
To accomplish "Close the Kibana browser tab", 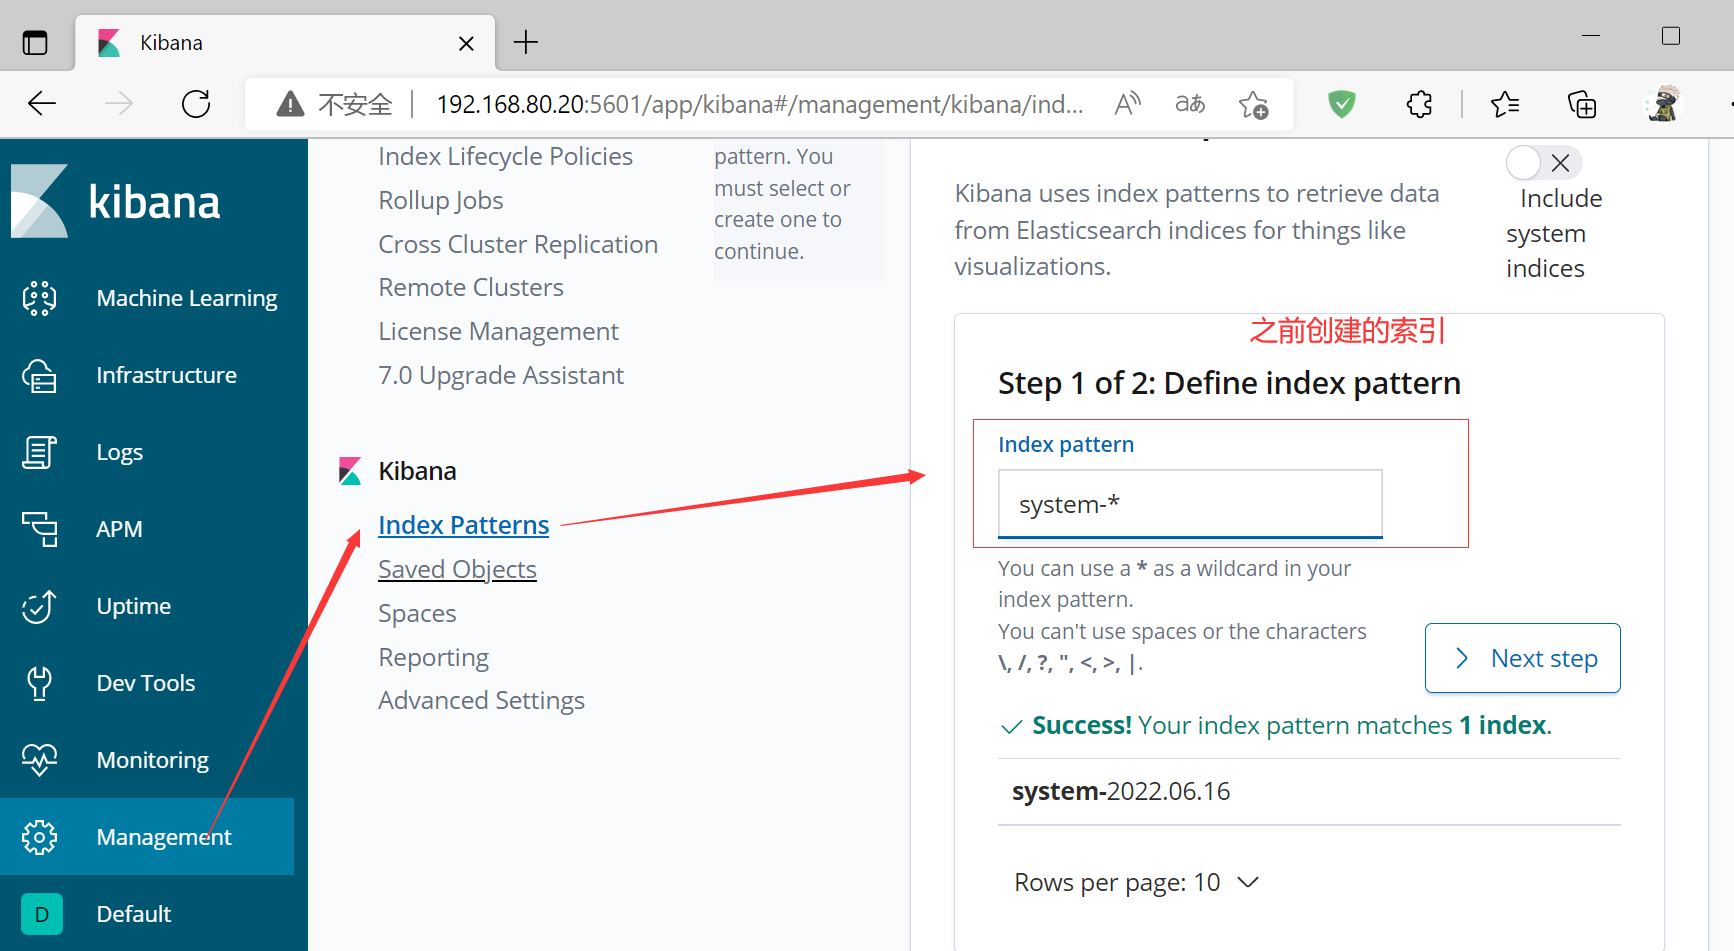I will coord(466,43).
